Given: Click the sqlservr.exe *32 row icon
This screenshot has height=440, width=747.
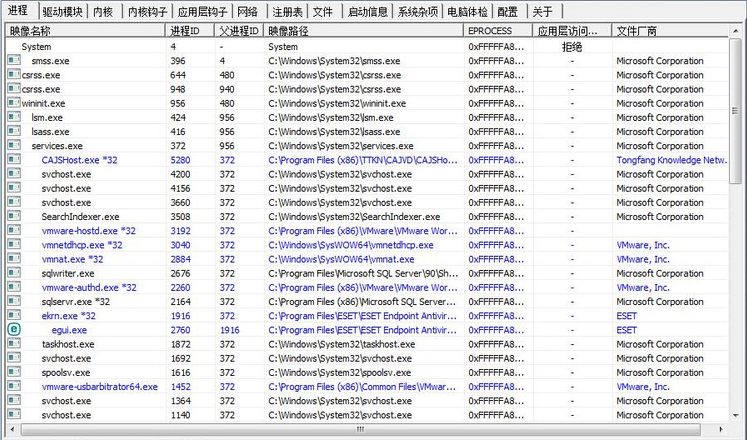Looking at the screenshot, I should tap(14, 301).
